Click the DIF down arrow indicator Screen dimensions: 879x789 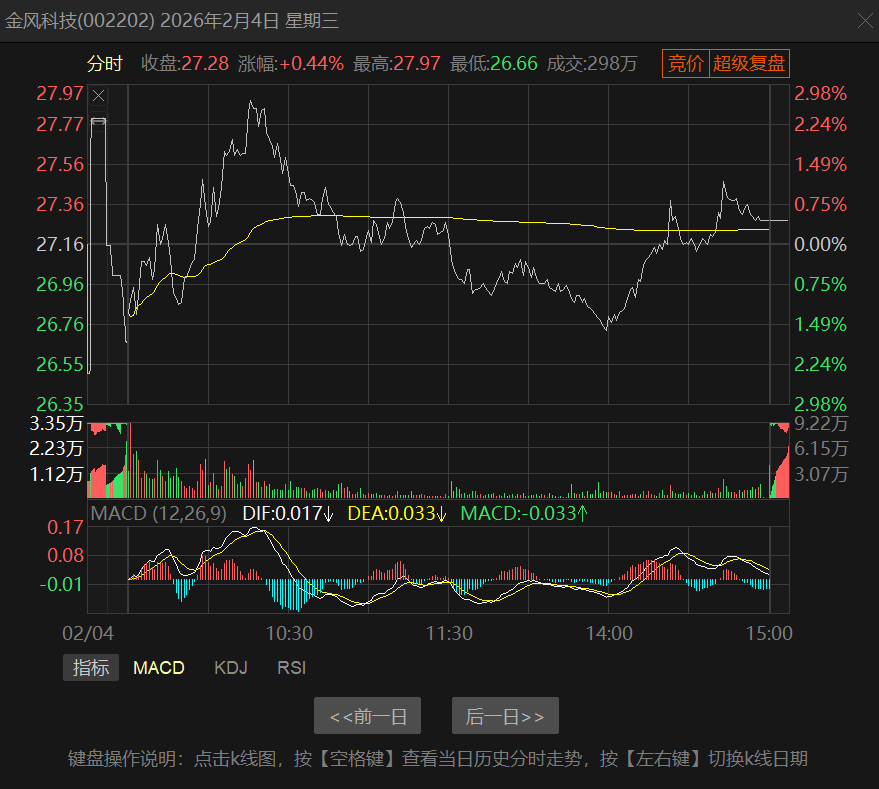point(329,514)
